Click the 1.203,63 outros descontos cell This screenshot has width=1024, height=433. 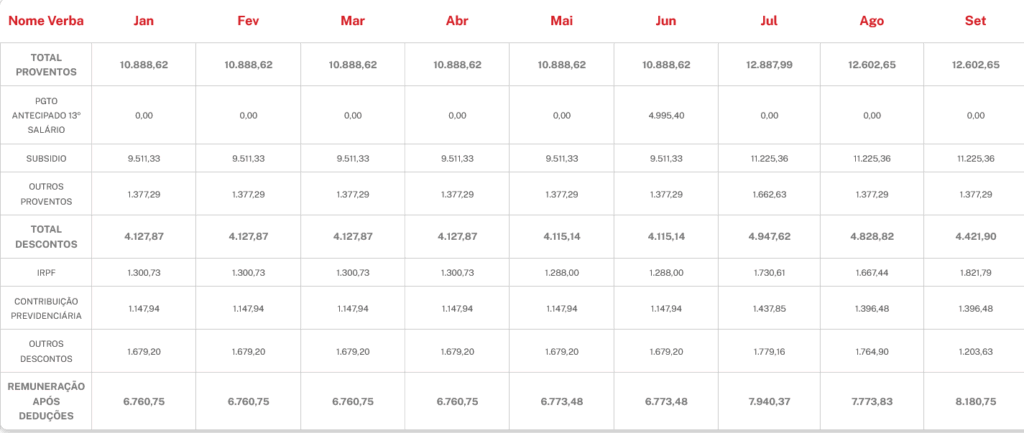[x=975, y=351]
